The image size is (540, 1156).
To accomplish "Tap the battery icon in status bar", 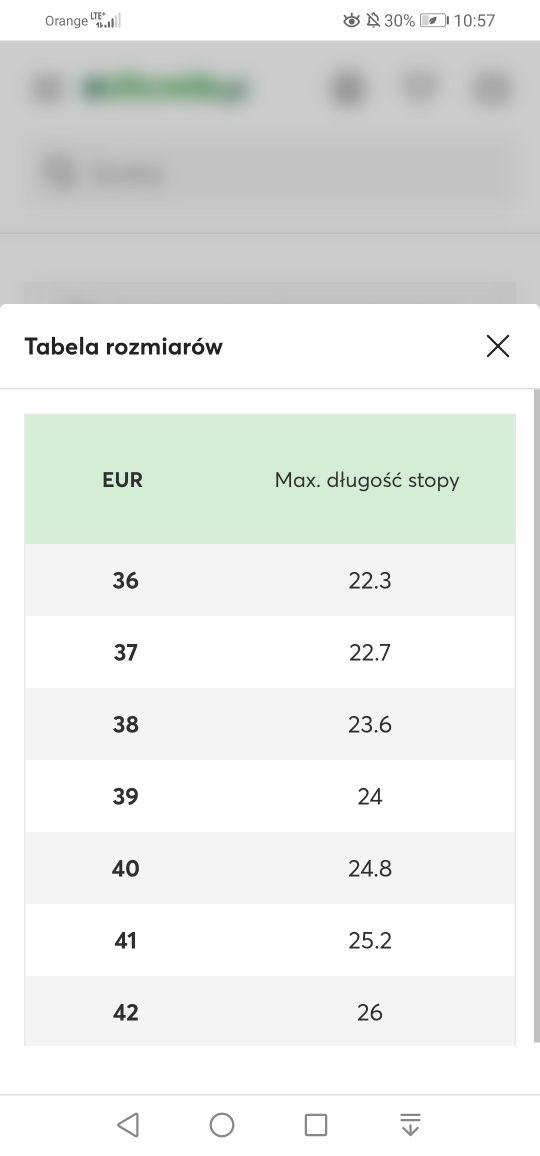I will (x=434, y=21).
